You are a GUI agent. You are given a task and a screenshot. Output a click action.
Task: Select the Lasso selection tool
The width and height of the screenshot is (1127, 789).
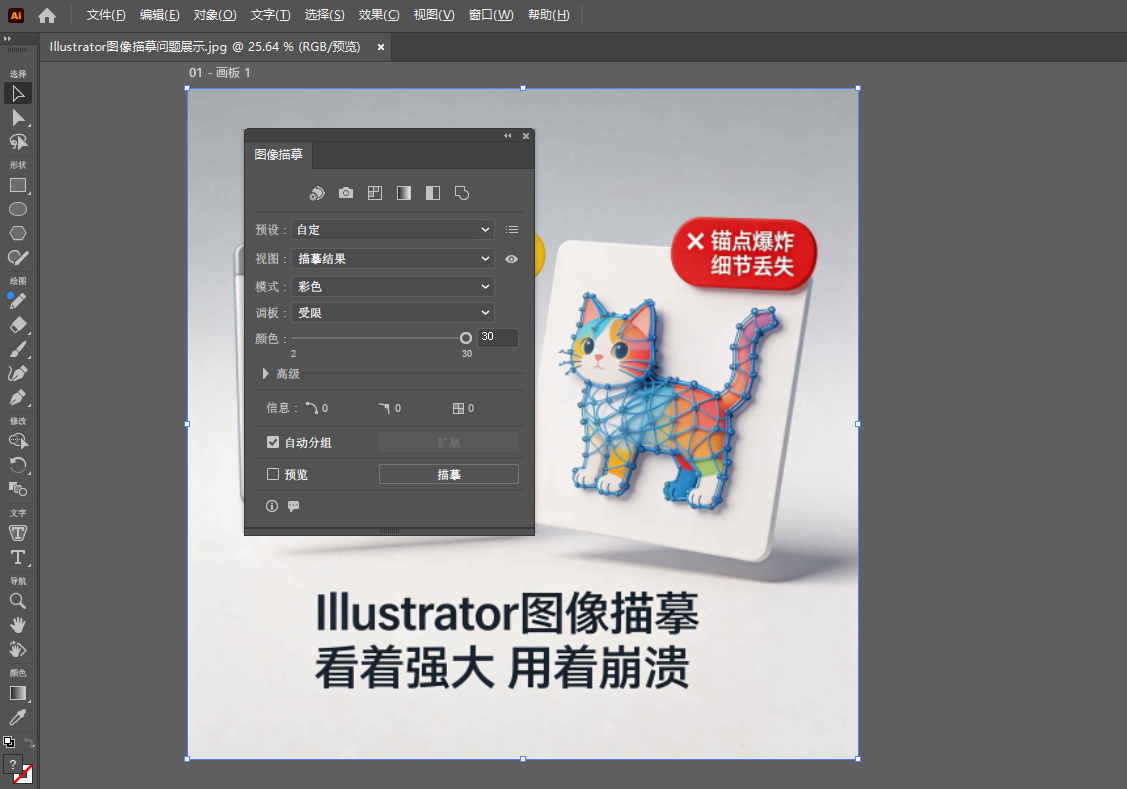18,142
